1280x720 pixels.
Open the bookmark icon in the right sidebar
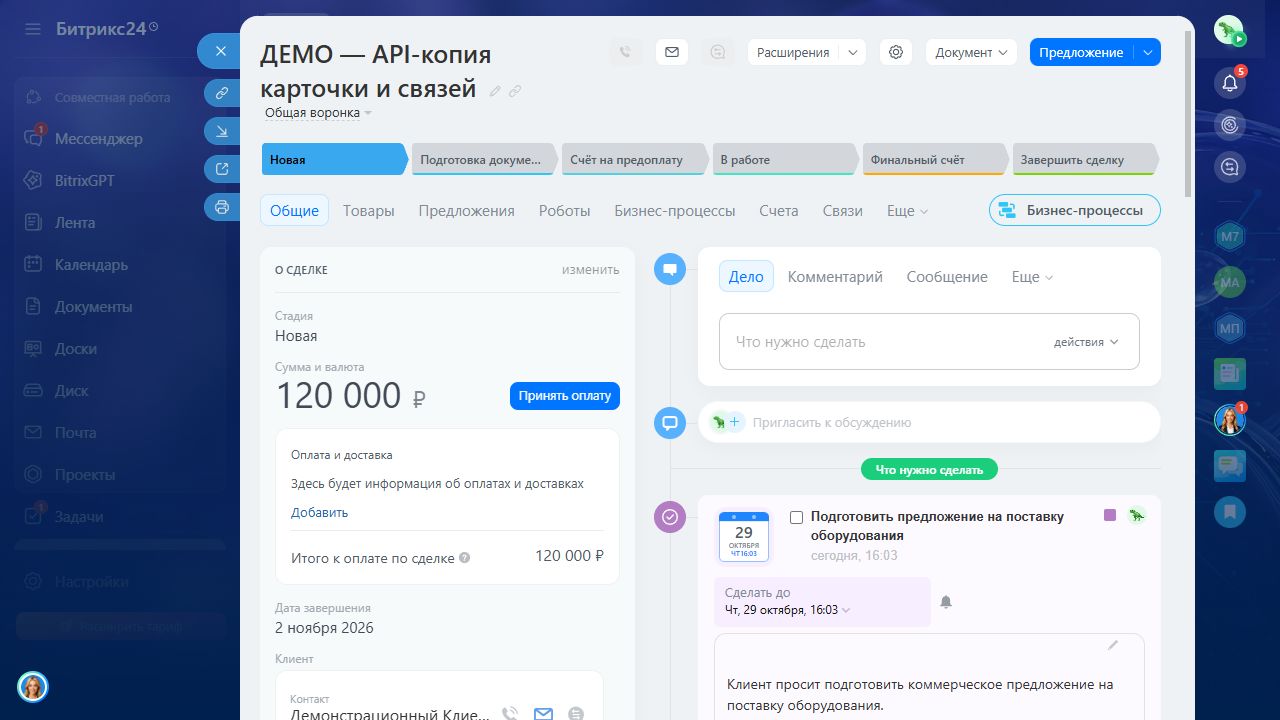click(x=1230, y=512)
